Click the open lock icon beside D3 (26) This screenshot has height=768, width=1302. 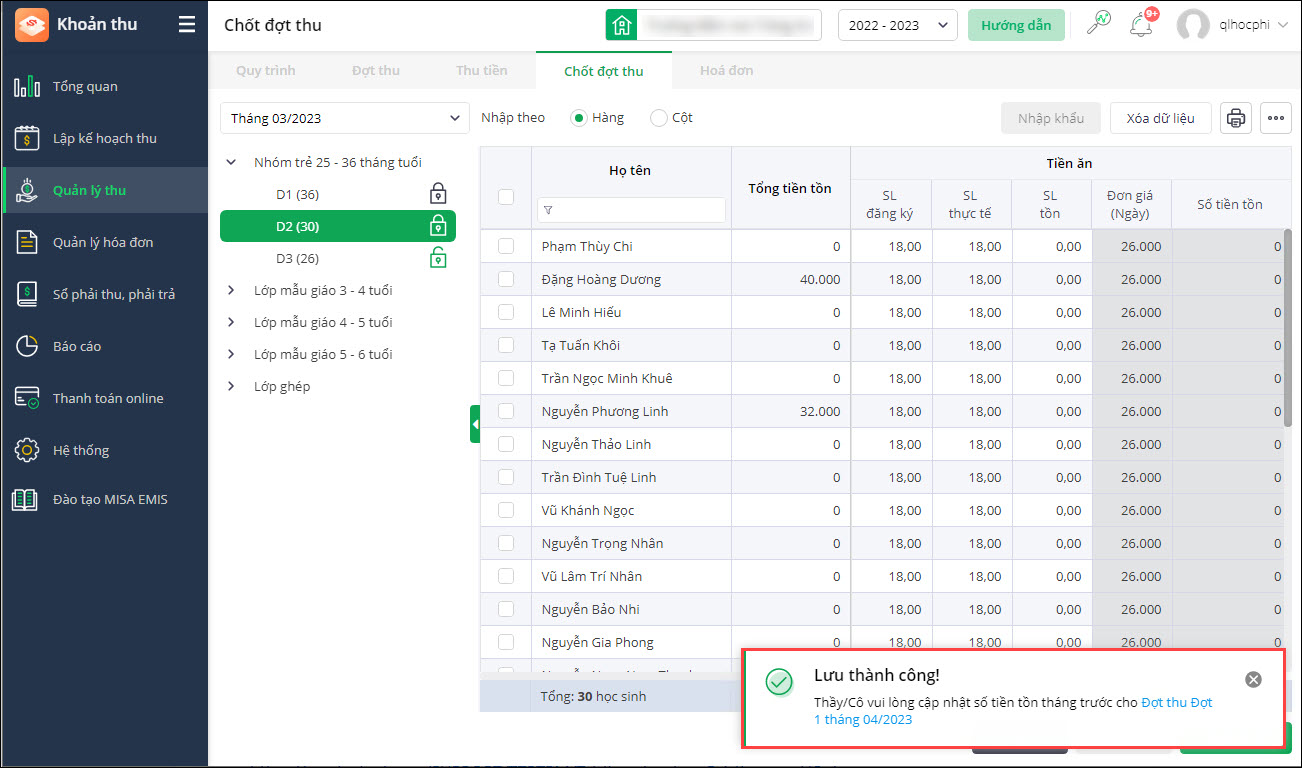pyautogui.click(x=438, y=258)
